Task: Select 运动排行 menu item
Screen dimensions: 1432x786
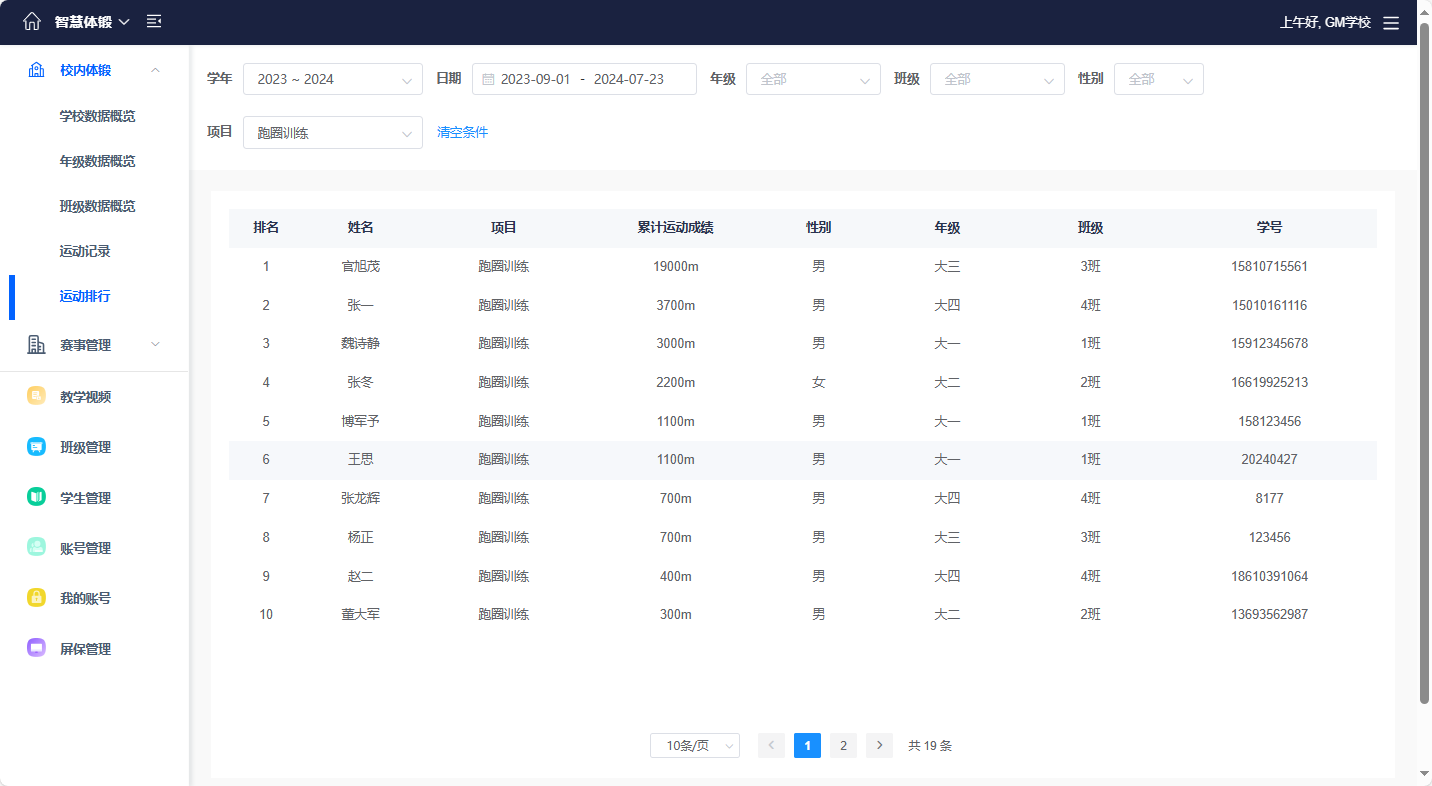Action: tap(85, 297)
